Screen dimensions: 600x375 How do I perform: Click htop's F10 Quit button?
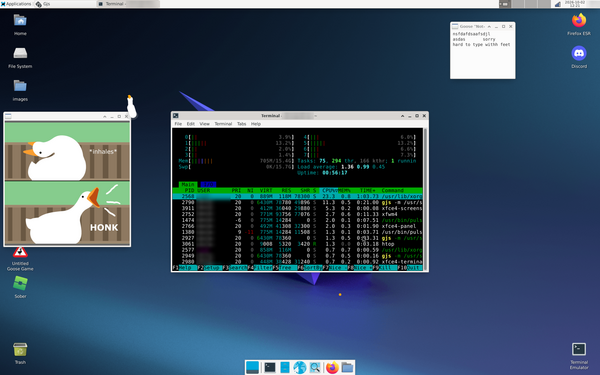coord(410,268)
